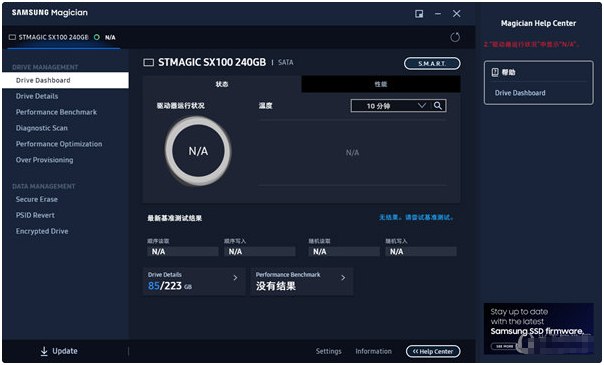Click the 顺序写入 N/A value
604x365 pixels.
click(x=260, y=251)
